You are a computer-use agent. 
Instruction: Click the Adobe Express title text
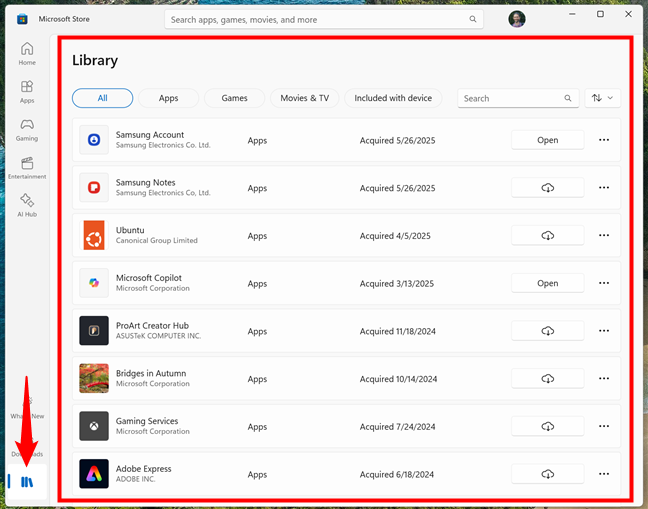143,469
